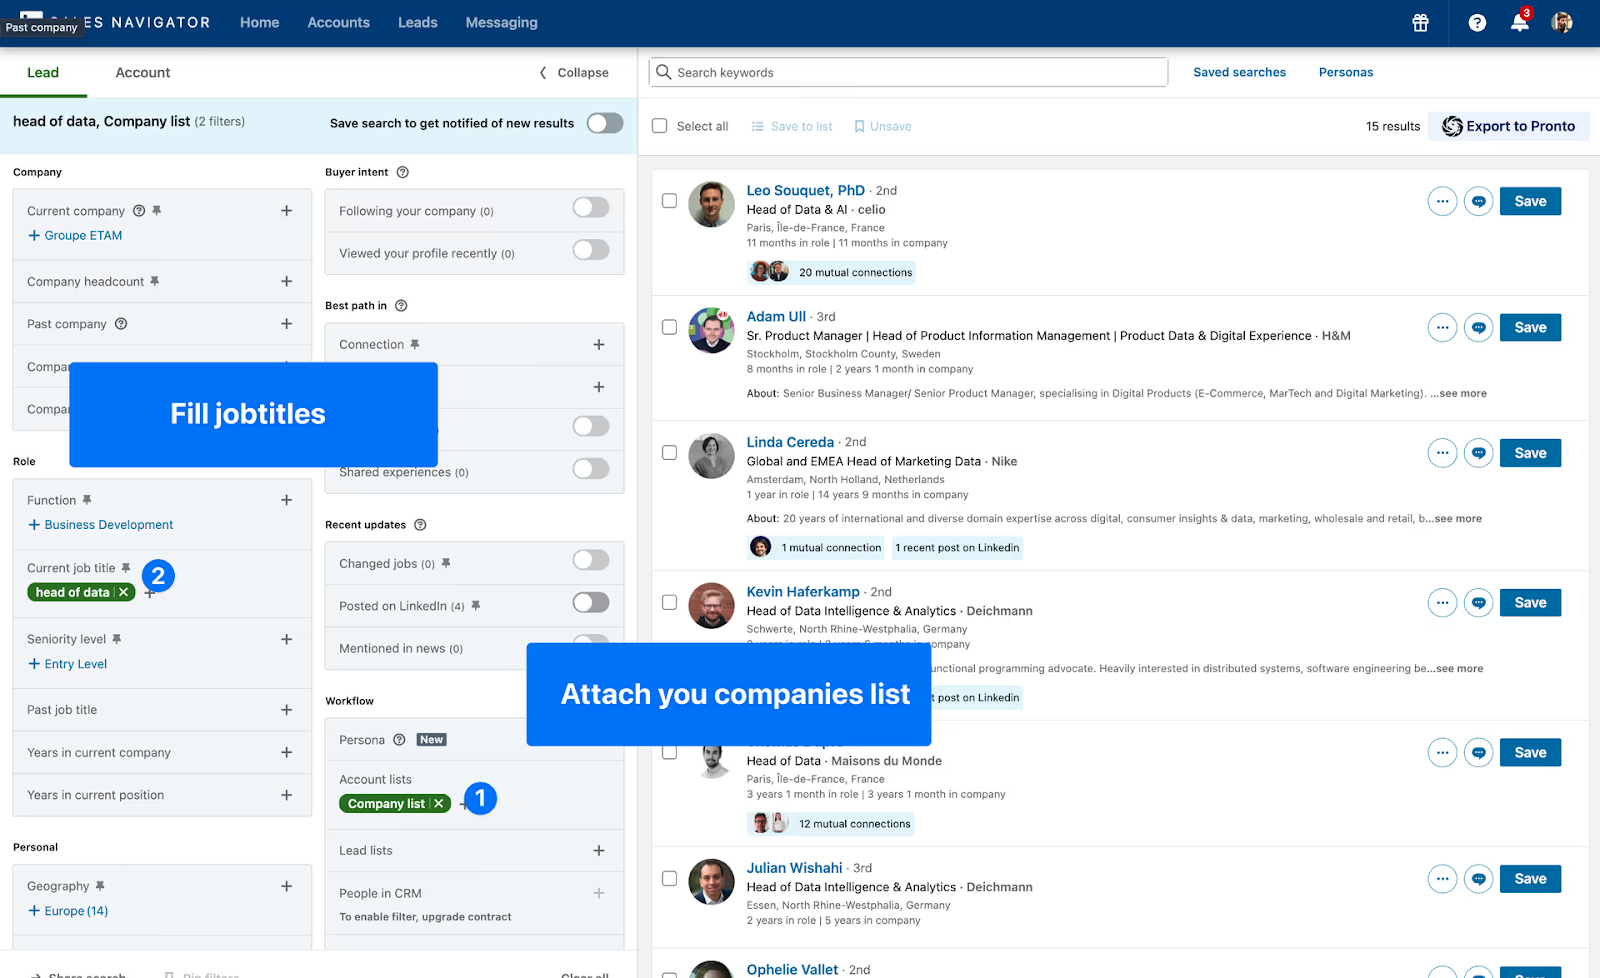The image size is (1600, 978).
Task: Expand Connection filter
Action: (x=599, y=345)
